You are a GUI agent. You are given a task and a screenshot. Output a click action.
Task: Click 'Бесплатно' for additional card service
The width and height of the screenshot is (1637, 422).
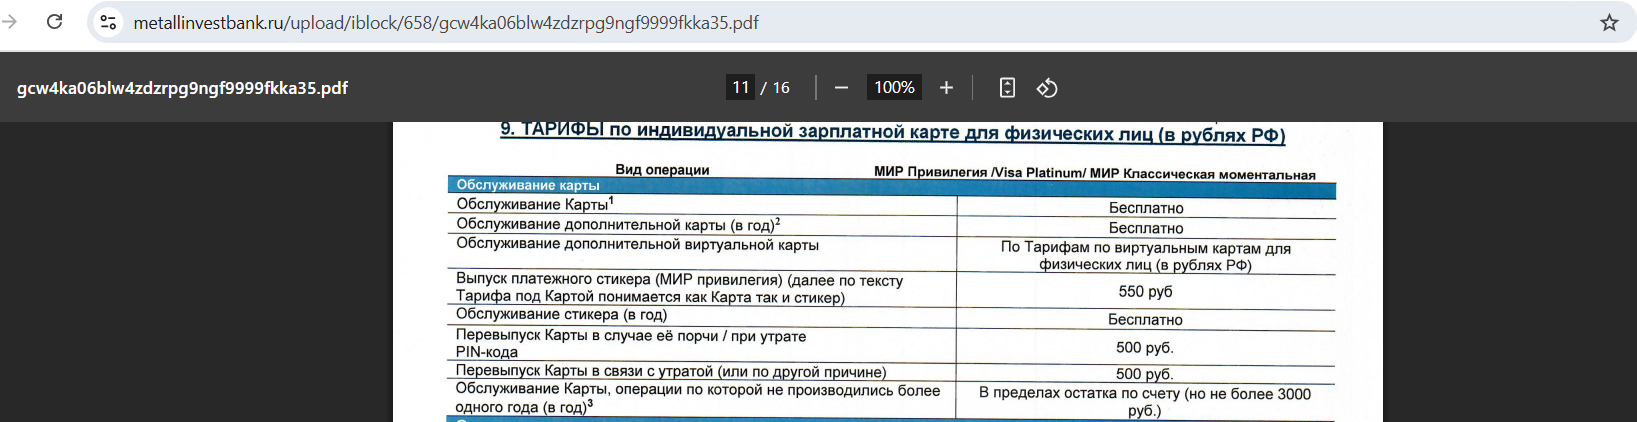point(1146,228)
